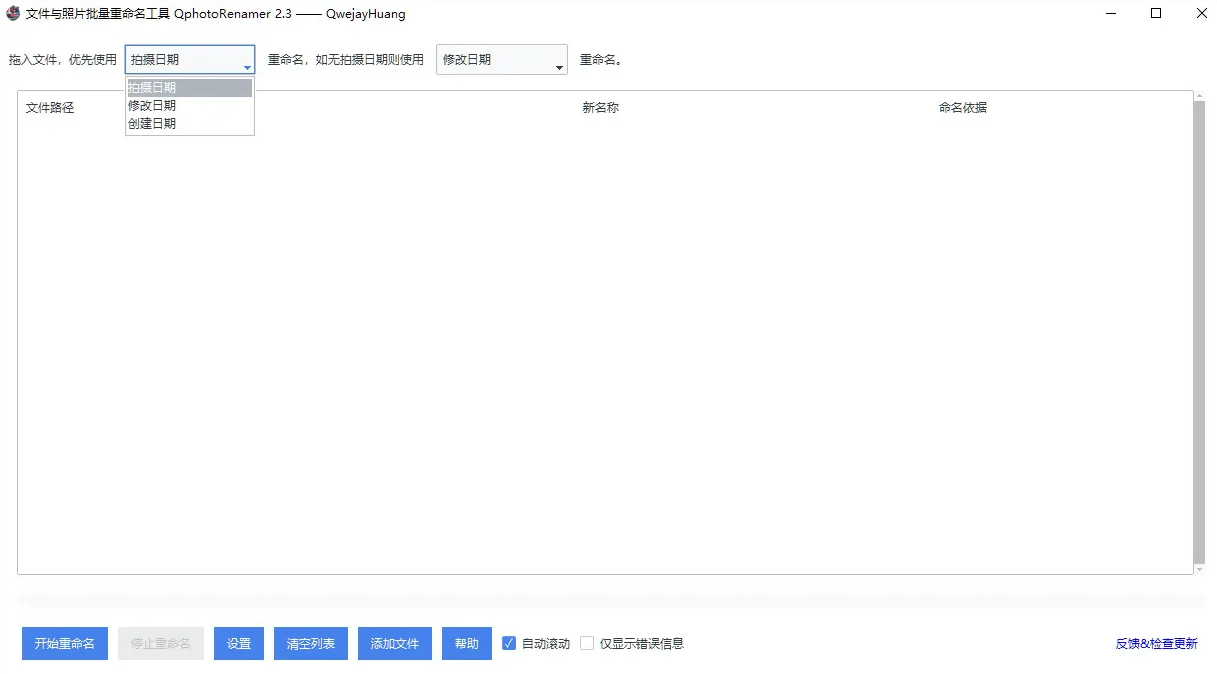1217x674 pixels.
Task: Click the 新名称 column header
Action: click(600, 107)
